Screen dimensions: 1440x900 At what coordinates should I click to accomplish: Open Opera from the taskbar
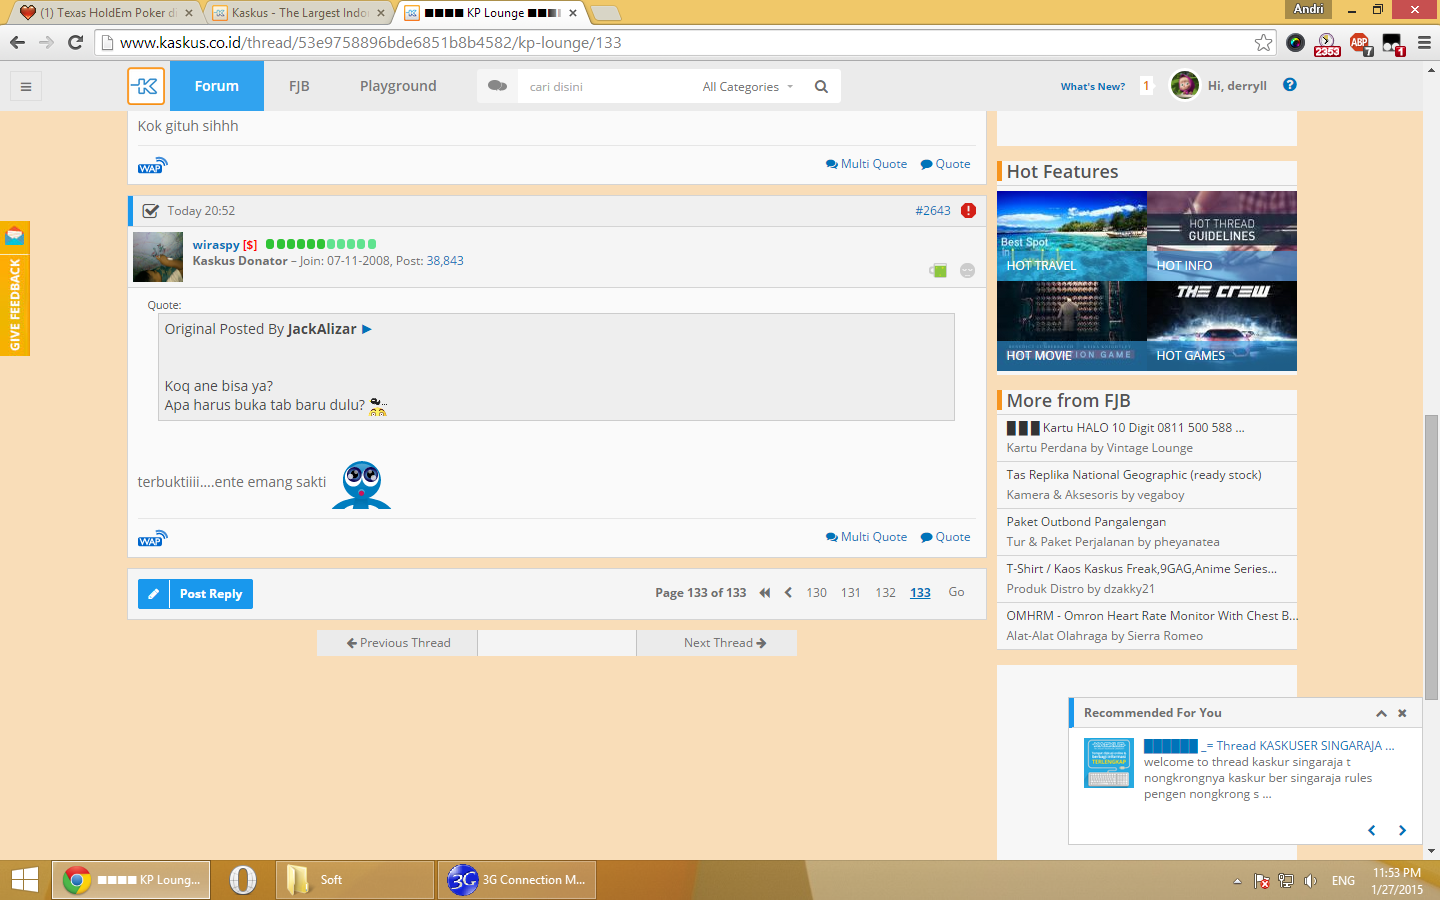(242, 880)
